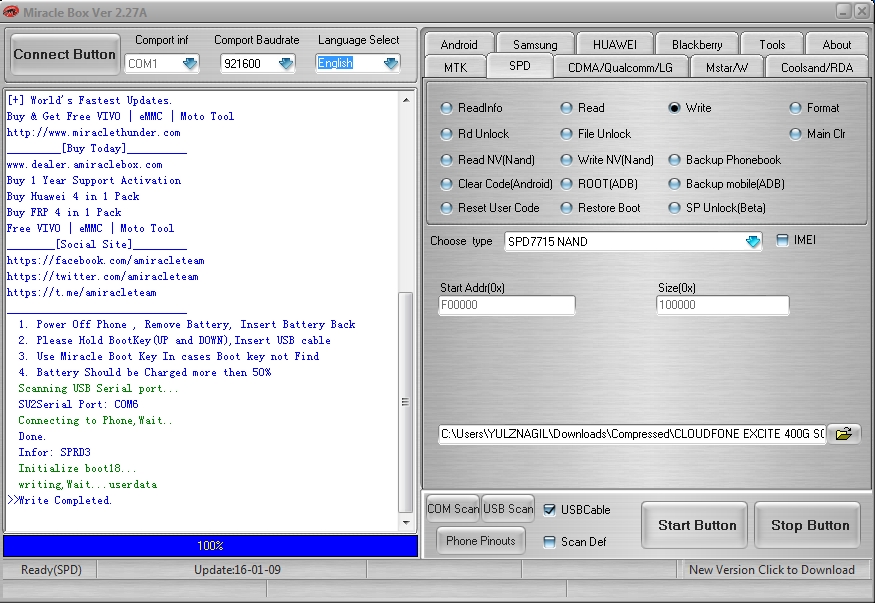
Task: Click the >>Write Completed. log line
Action: [60, 500]
